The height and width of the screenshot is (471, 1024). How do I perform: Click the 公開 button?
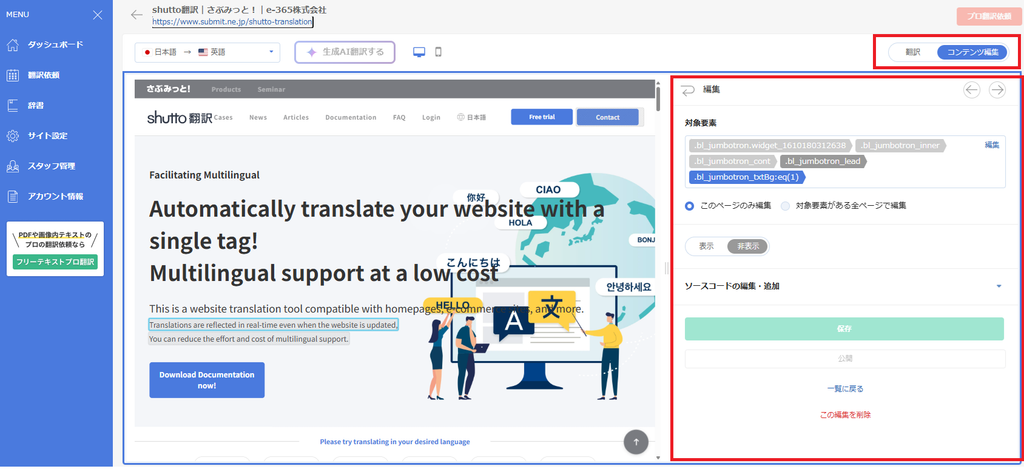845,359
